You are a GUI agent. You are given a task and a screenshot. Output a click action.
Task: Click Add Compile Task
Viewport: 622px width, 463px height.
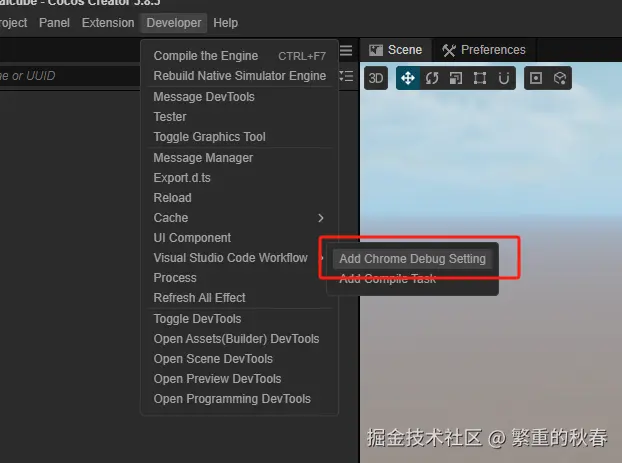tap(412, 279)
